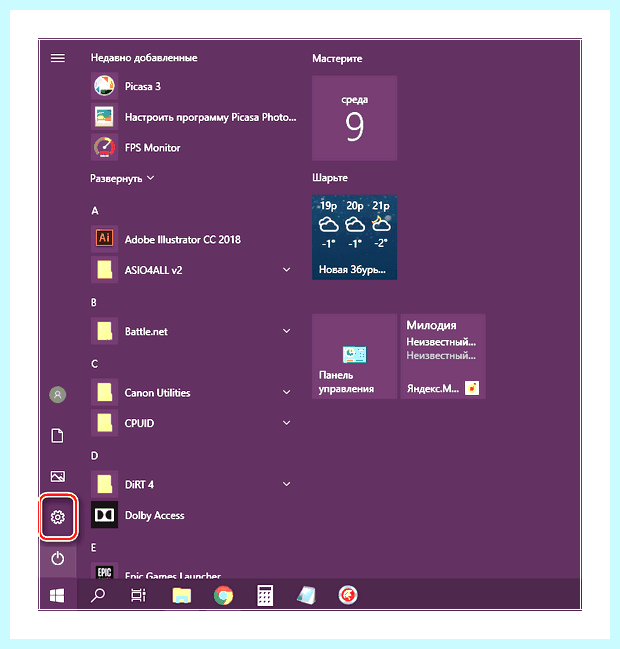Open taskbar Search magnifier

[98, 596]
